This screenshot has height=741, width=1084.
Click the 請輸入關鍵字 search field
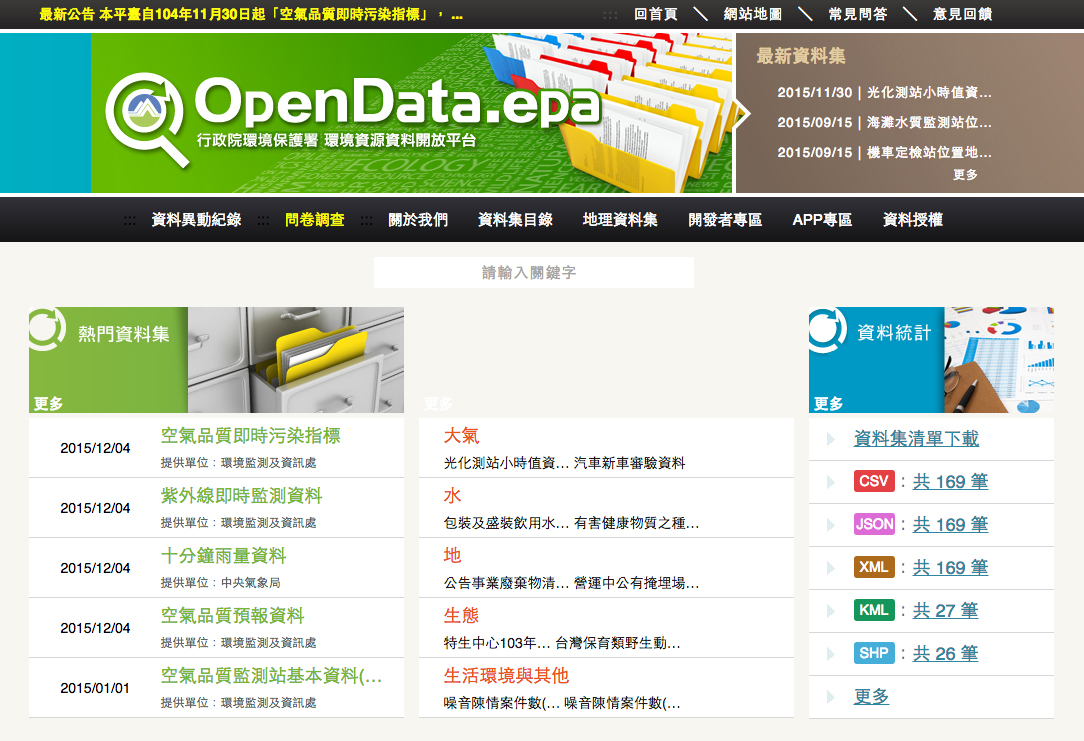534,272
